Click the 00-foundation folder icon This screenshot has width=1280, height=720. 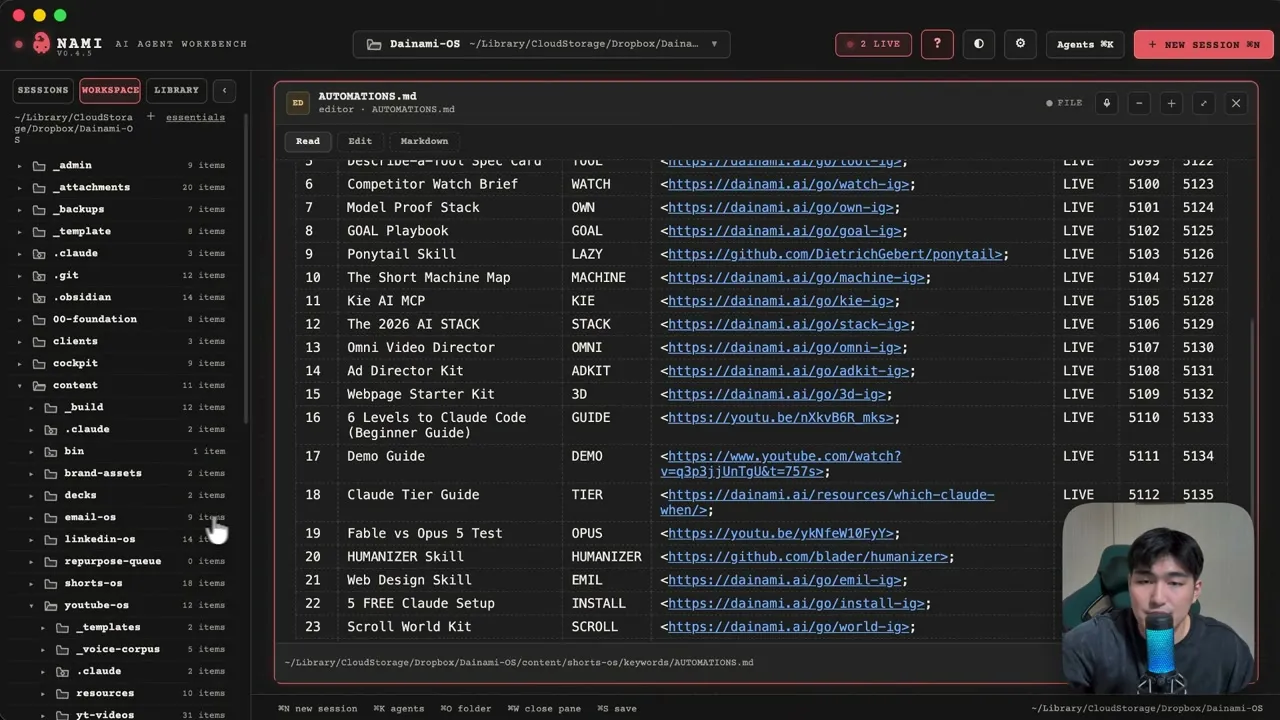[x=39, y=319]
